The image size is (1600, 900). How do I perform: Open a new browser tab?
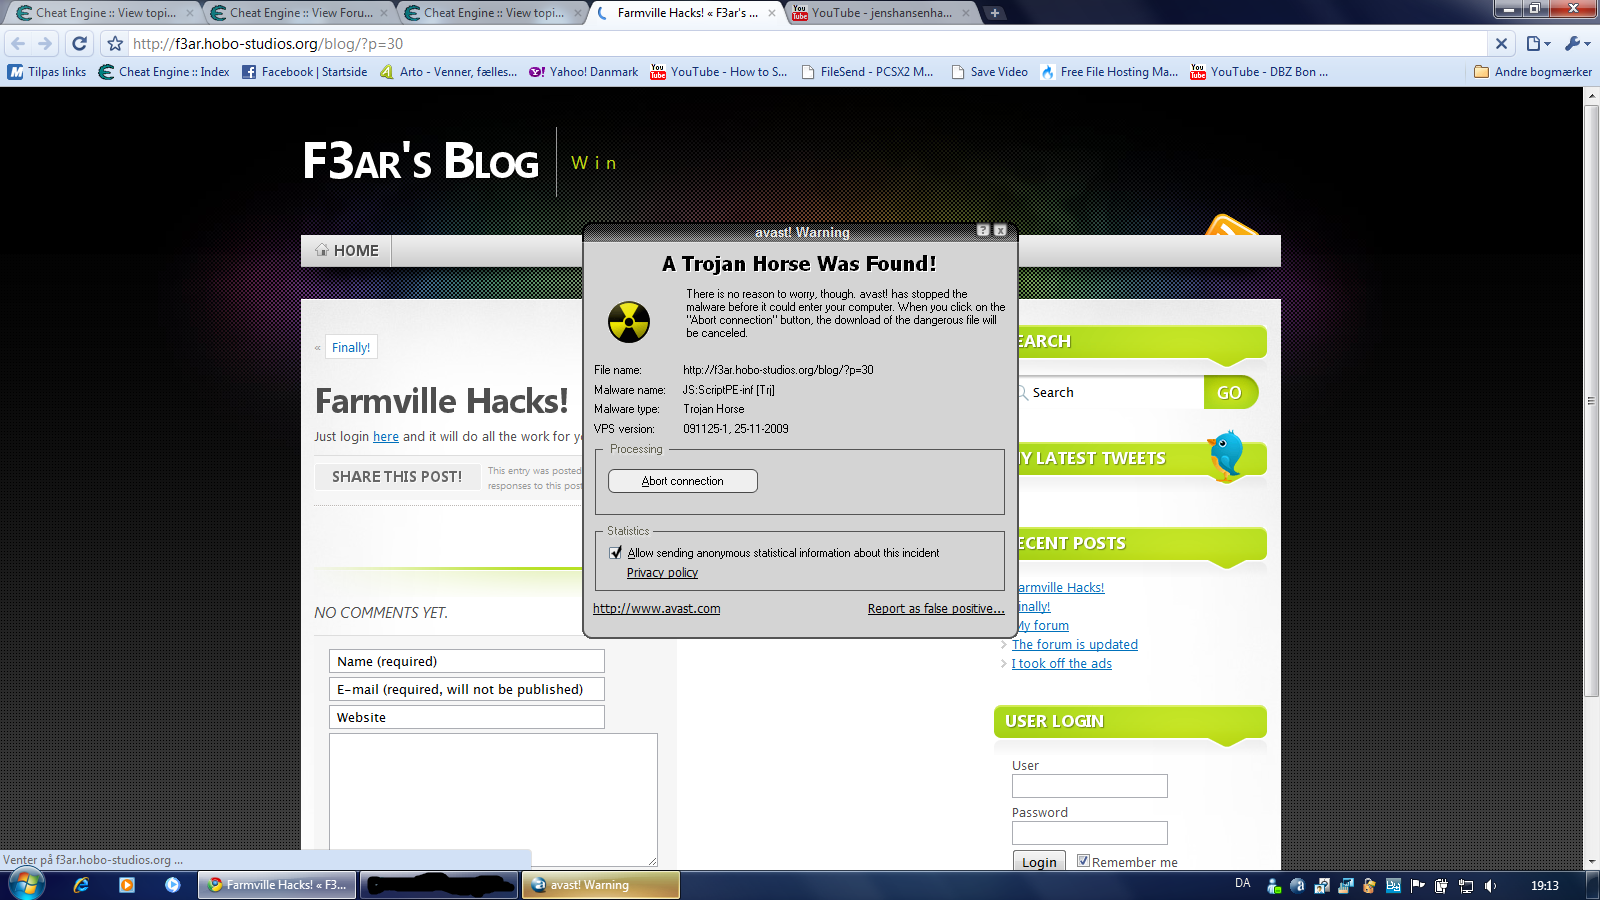(994, 13)
